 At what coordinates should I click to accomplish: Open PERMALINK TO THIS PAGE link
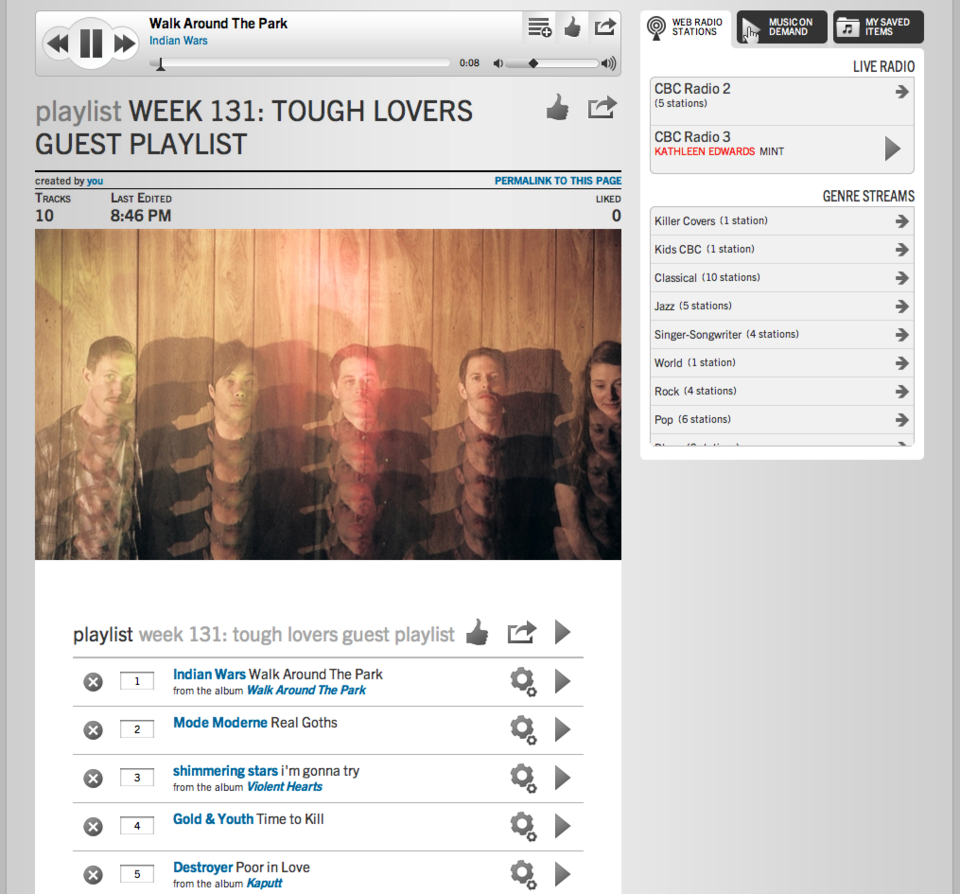tap(558, 181)
